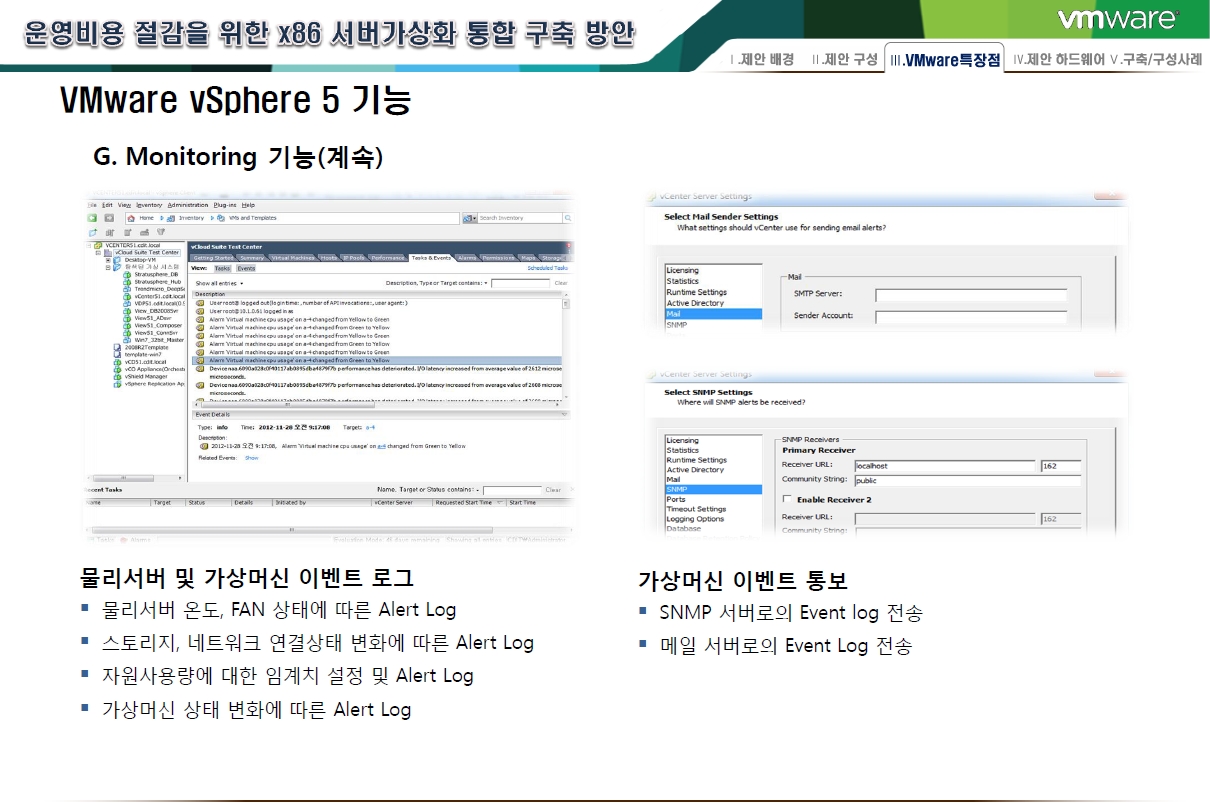Click the Show link beside Related Events

[252, 458]
